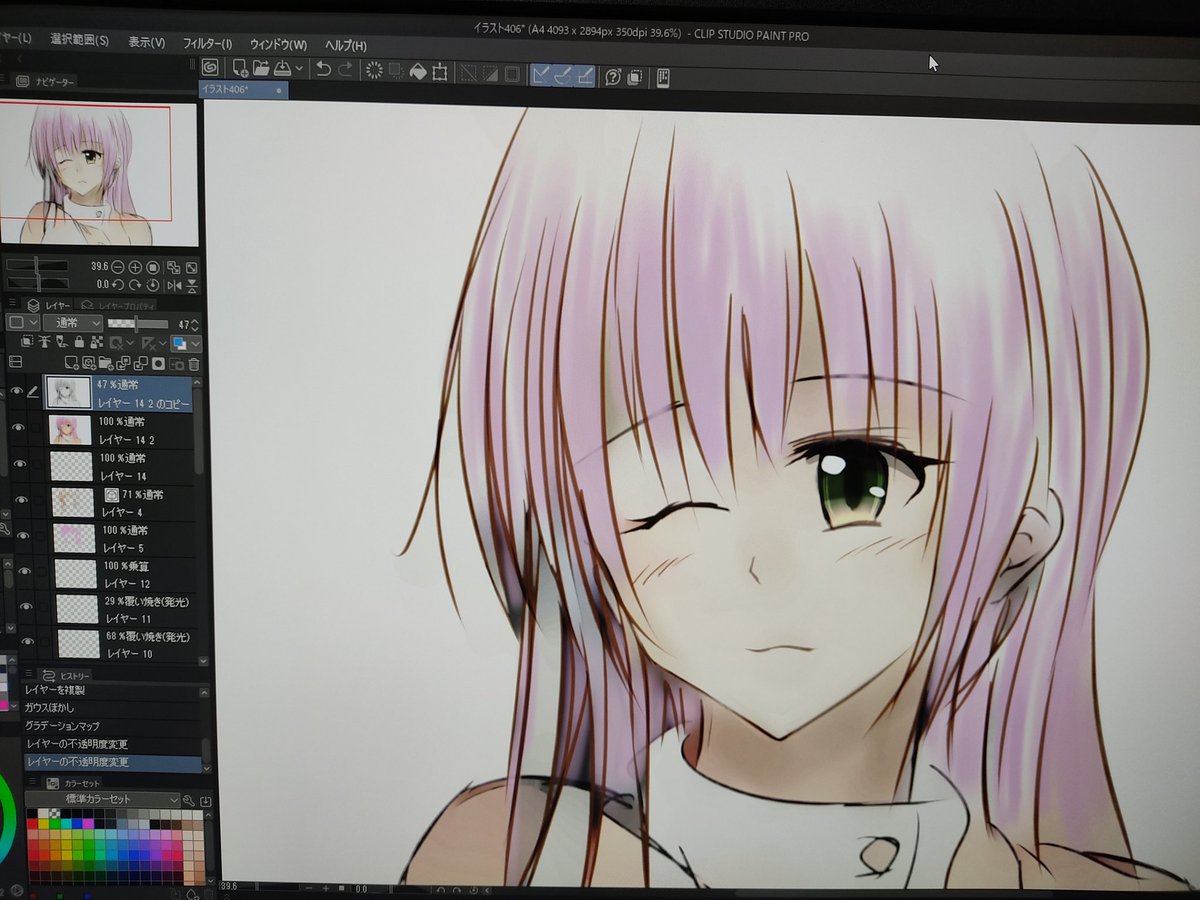Open the save icon dropdown arrow
The width and height of the screenshot is (1200, 900).
(299, 69)
